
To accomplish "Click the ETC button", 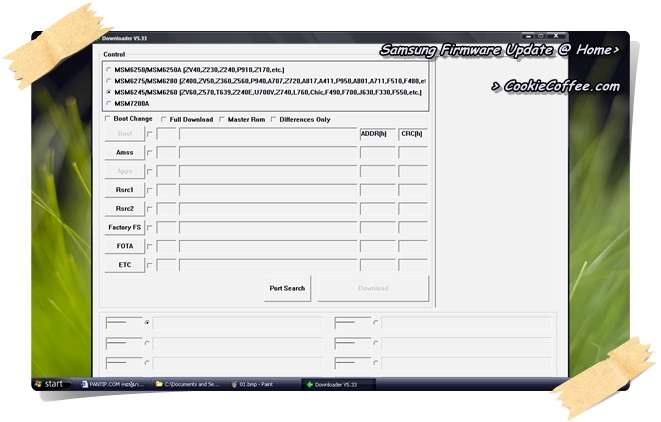I will coord(124,265).
